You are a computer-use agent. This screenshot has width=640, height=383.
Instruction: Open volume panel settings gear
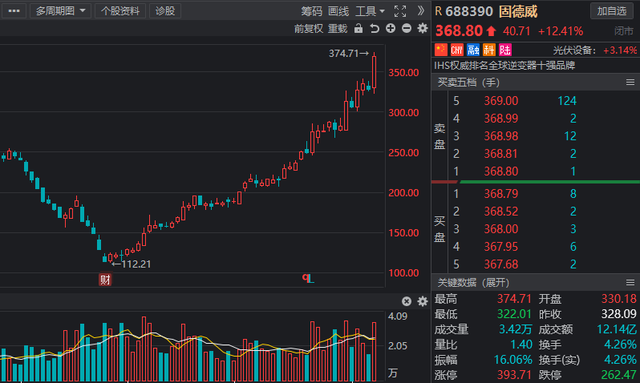click(422, 301)
